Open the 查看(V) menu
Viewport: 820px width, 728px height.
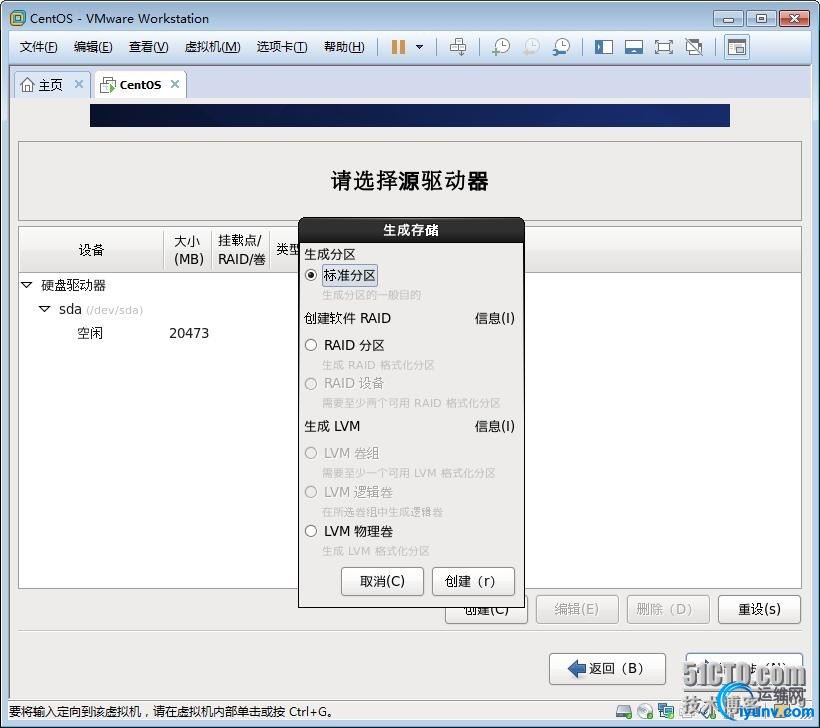(149, 47)
